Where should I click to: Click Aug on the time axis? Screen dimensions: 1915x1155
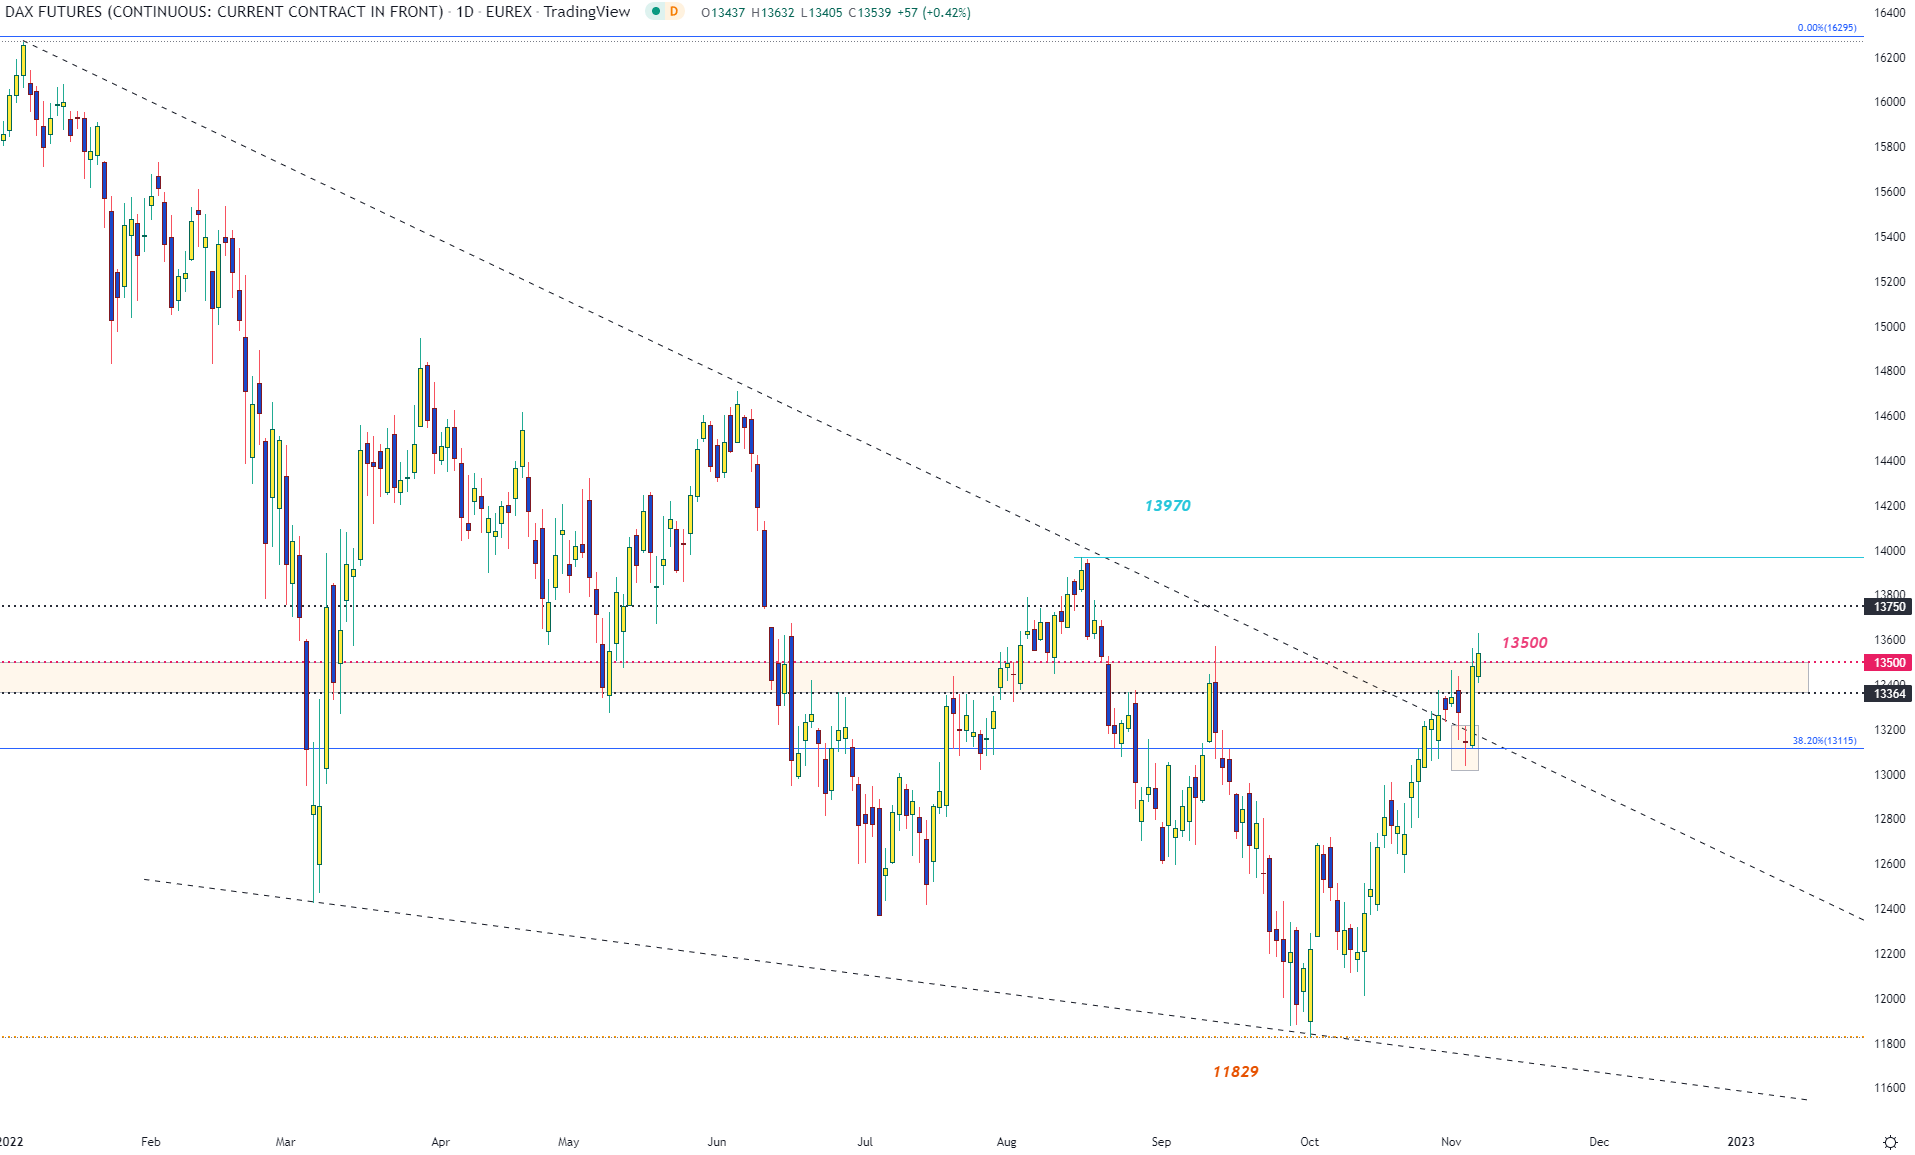[x=1007, y=1142]
